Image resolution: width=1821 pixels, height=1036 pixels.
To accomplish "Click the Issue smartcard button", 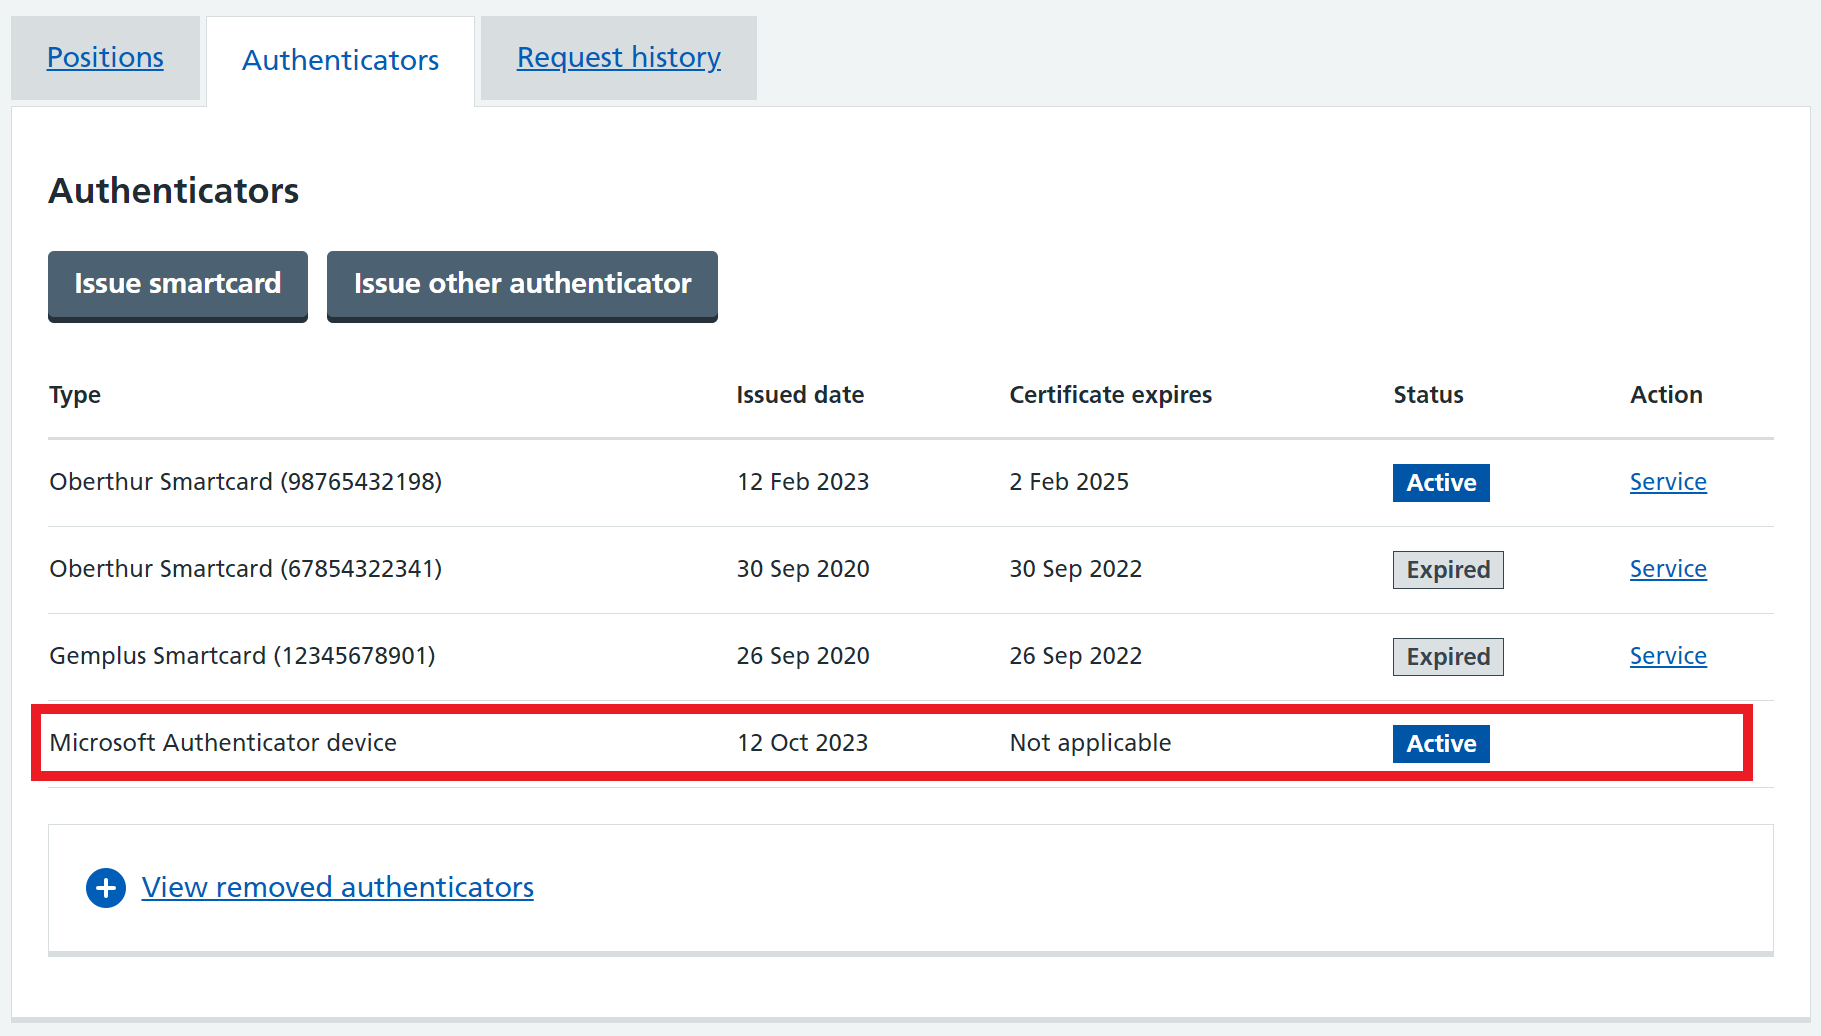I will coord(178,285).
